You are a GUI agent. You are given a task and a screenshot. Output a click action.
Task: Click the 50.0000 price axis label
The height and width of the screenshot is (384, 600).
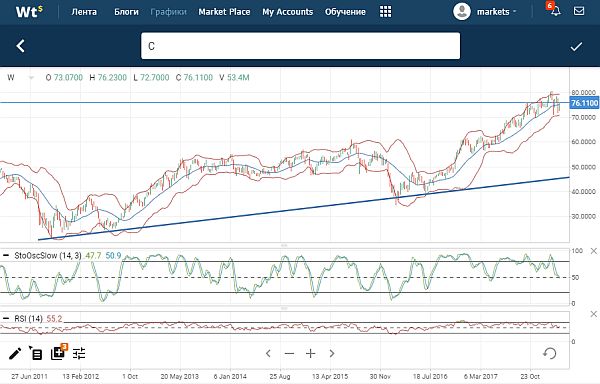pyautogui.click(x=584, y=167)
